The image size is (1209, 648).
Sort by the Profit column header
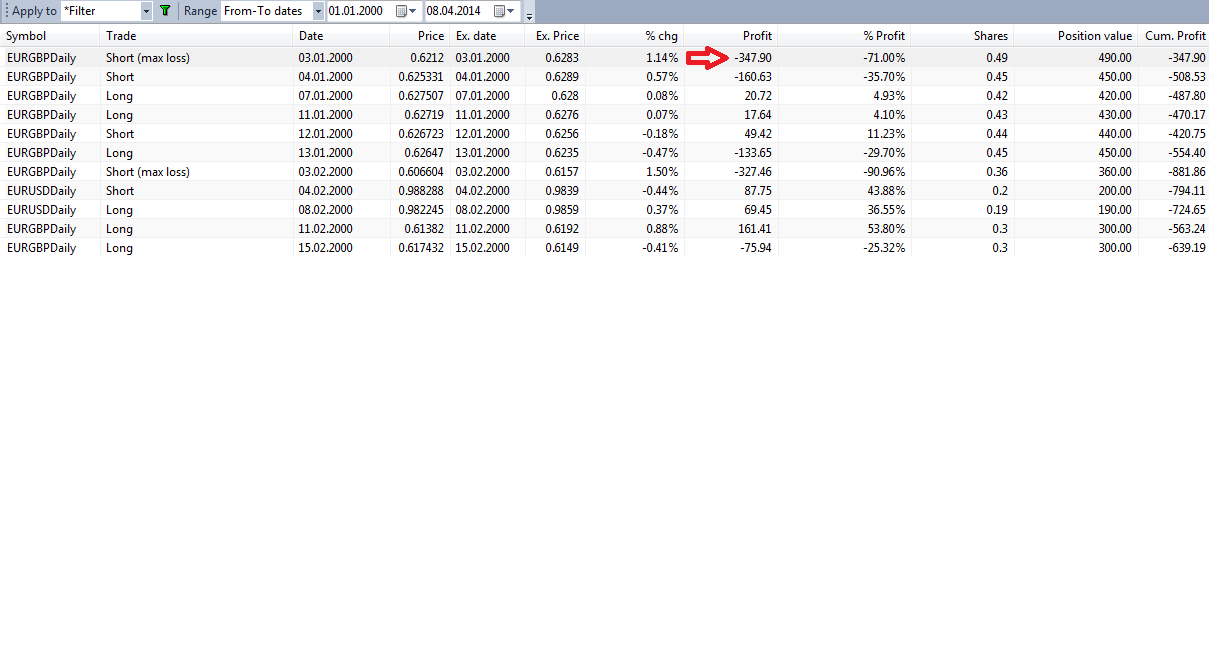coord(731,36)
